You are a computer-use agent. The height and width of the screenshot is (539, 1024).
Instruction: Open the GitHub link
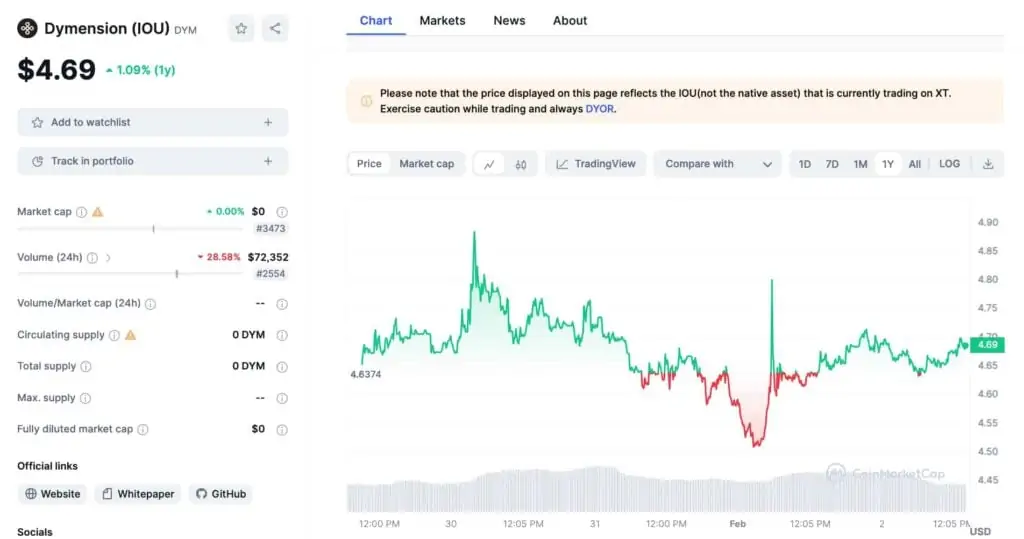tap(221, 494)
